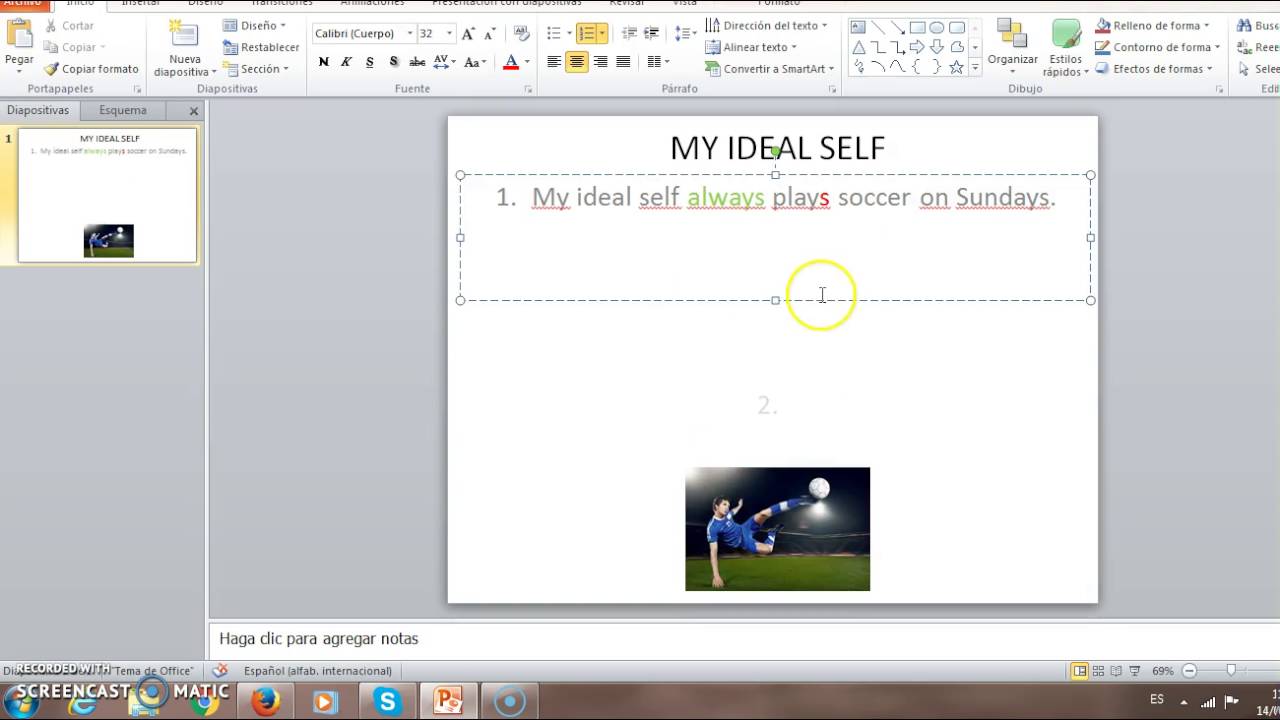Viewport: 1280px width, 720px height.
Task: Open Skype from taskbar
Action: [x=388, y=702]
